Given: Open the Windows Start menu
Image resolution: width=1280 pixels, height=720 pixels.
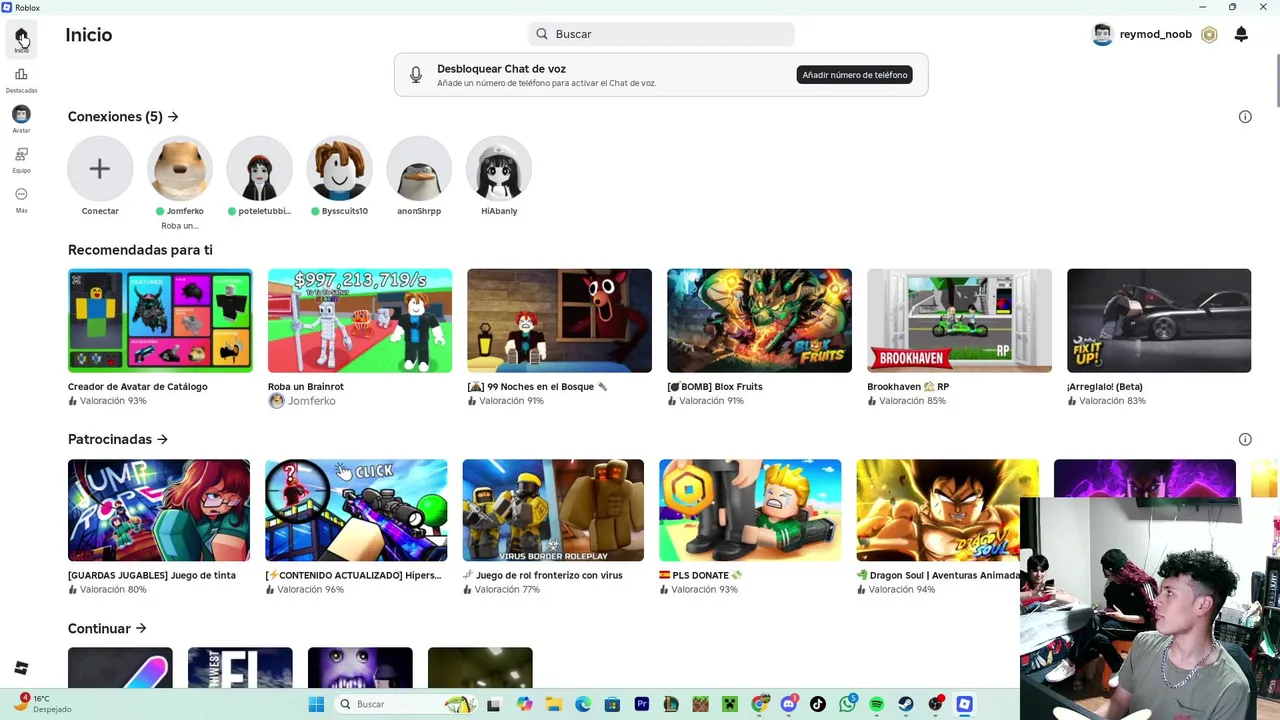Looking at the screenshot, I should (316, 704).
